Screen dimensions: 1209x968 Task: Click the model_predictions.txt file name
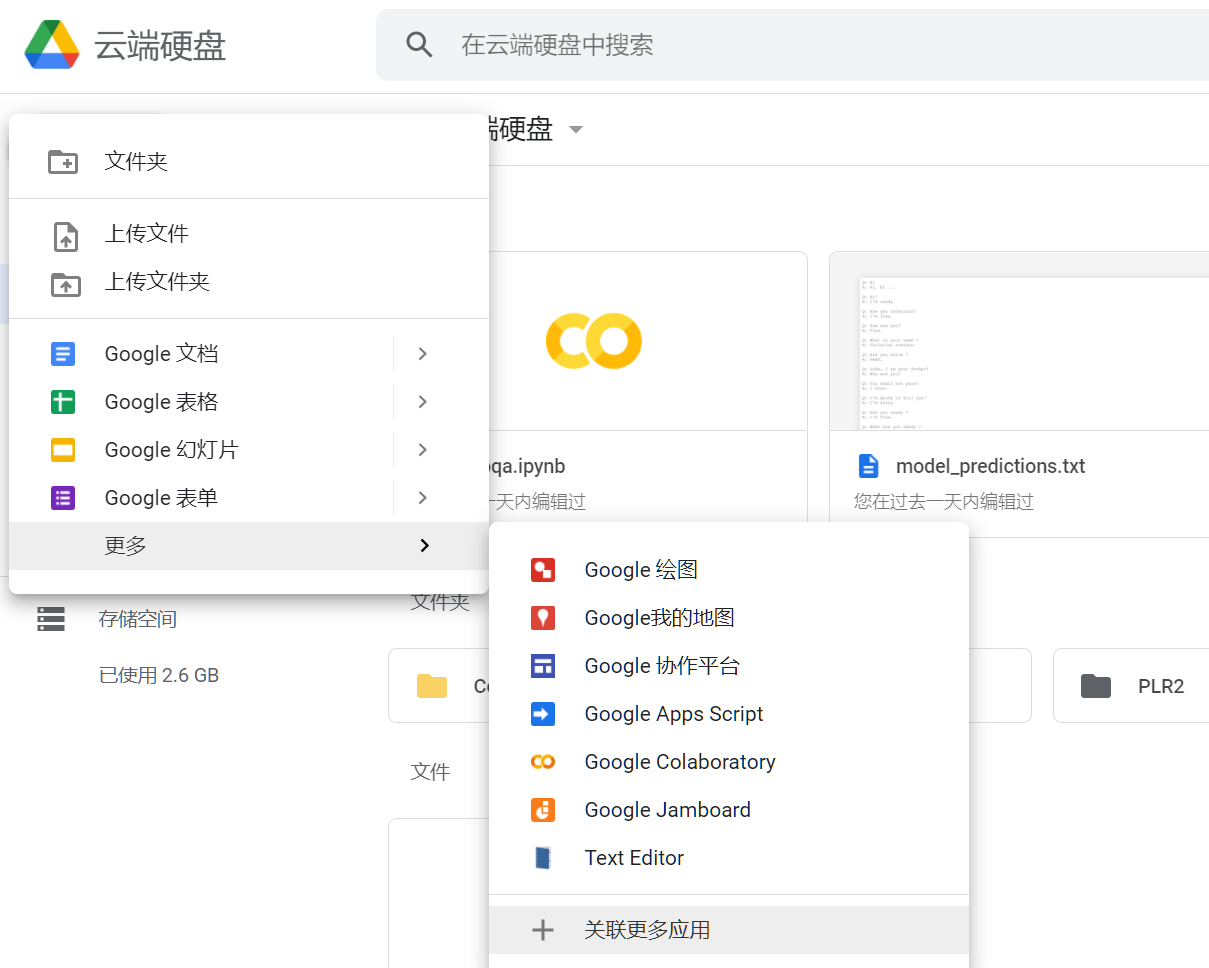tap(990, 466)
